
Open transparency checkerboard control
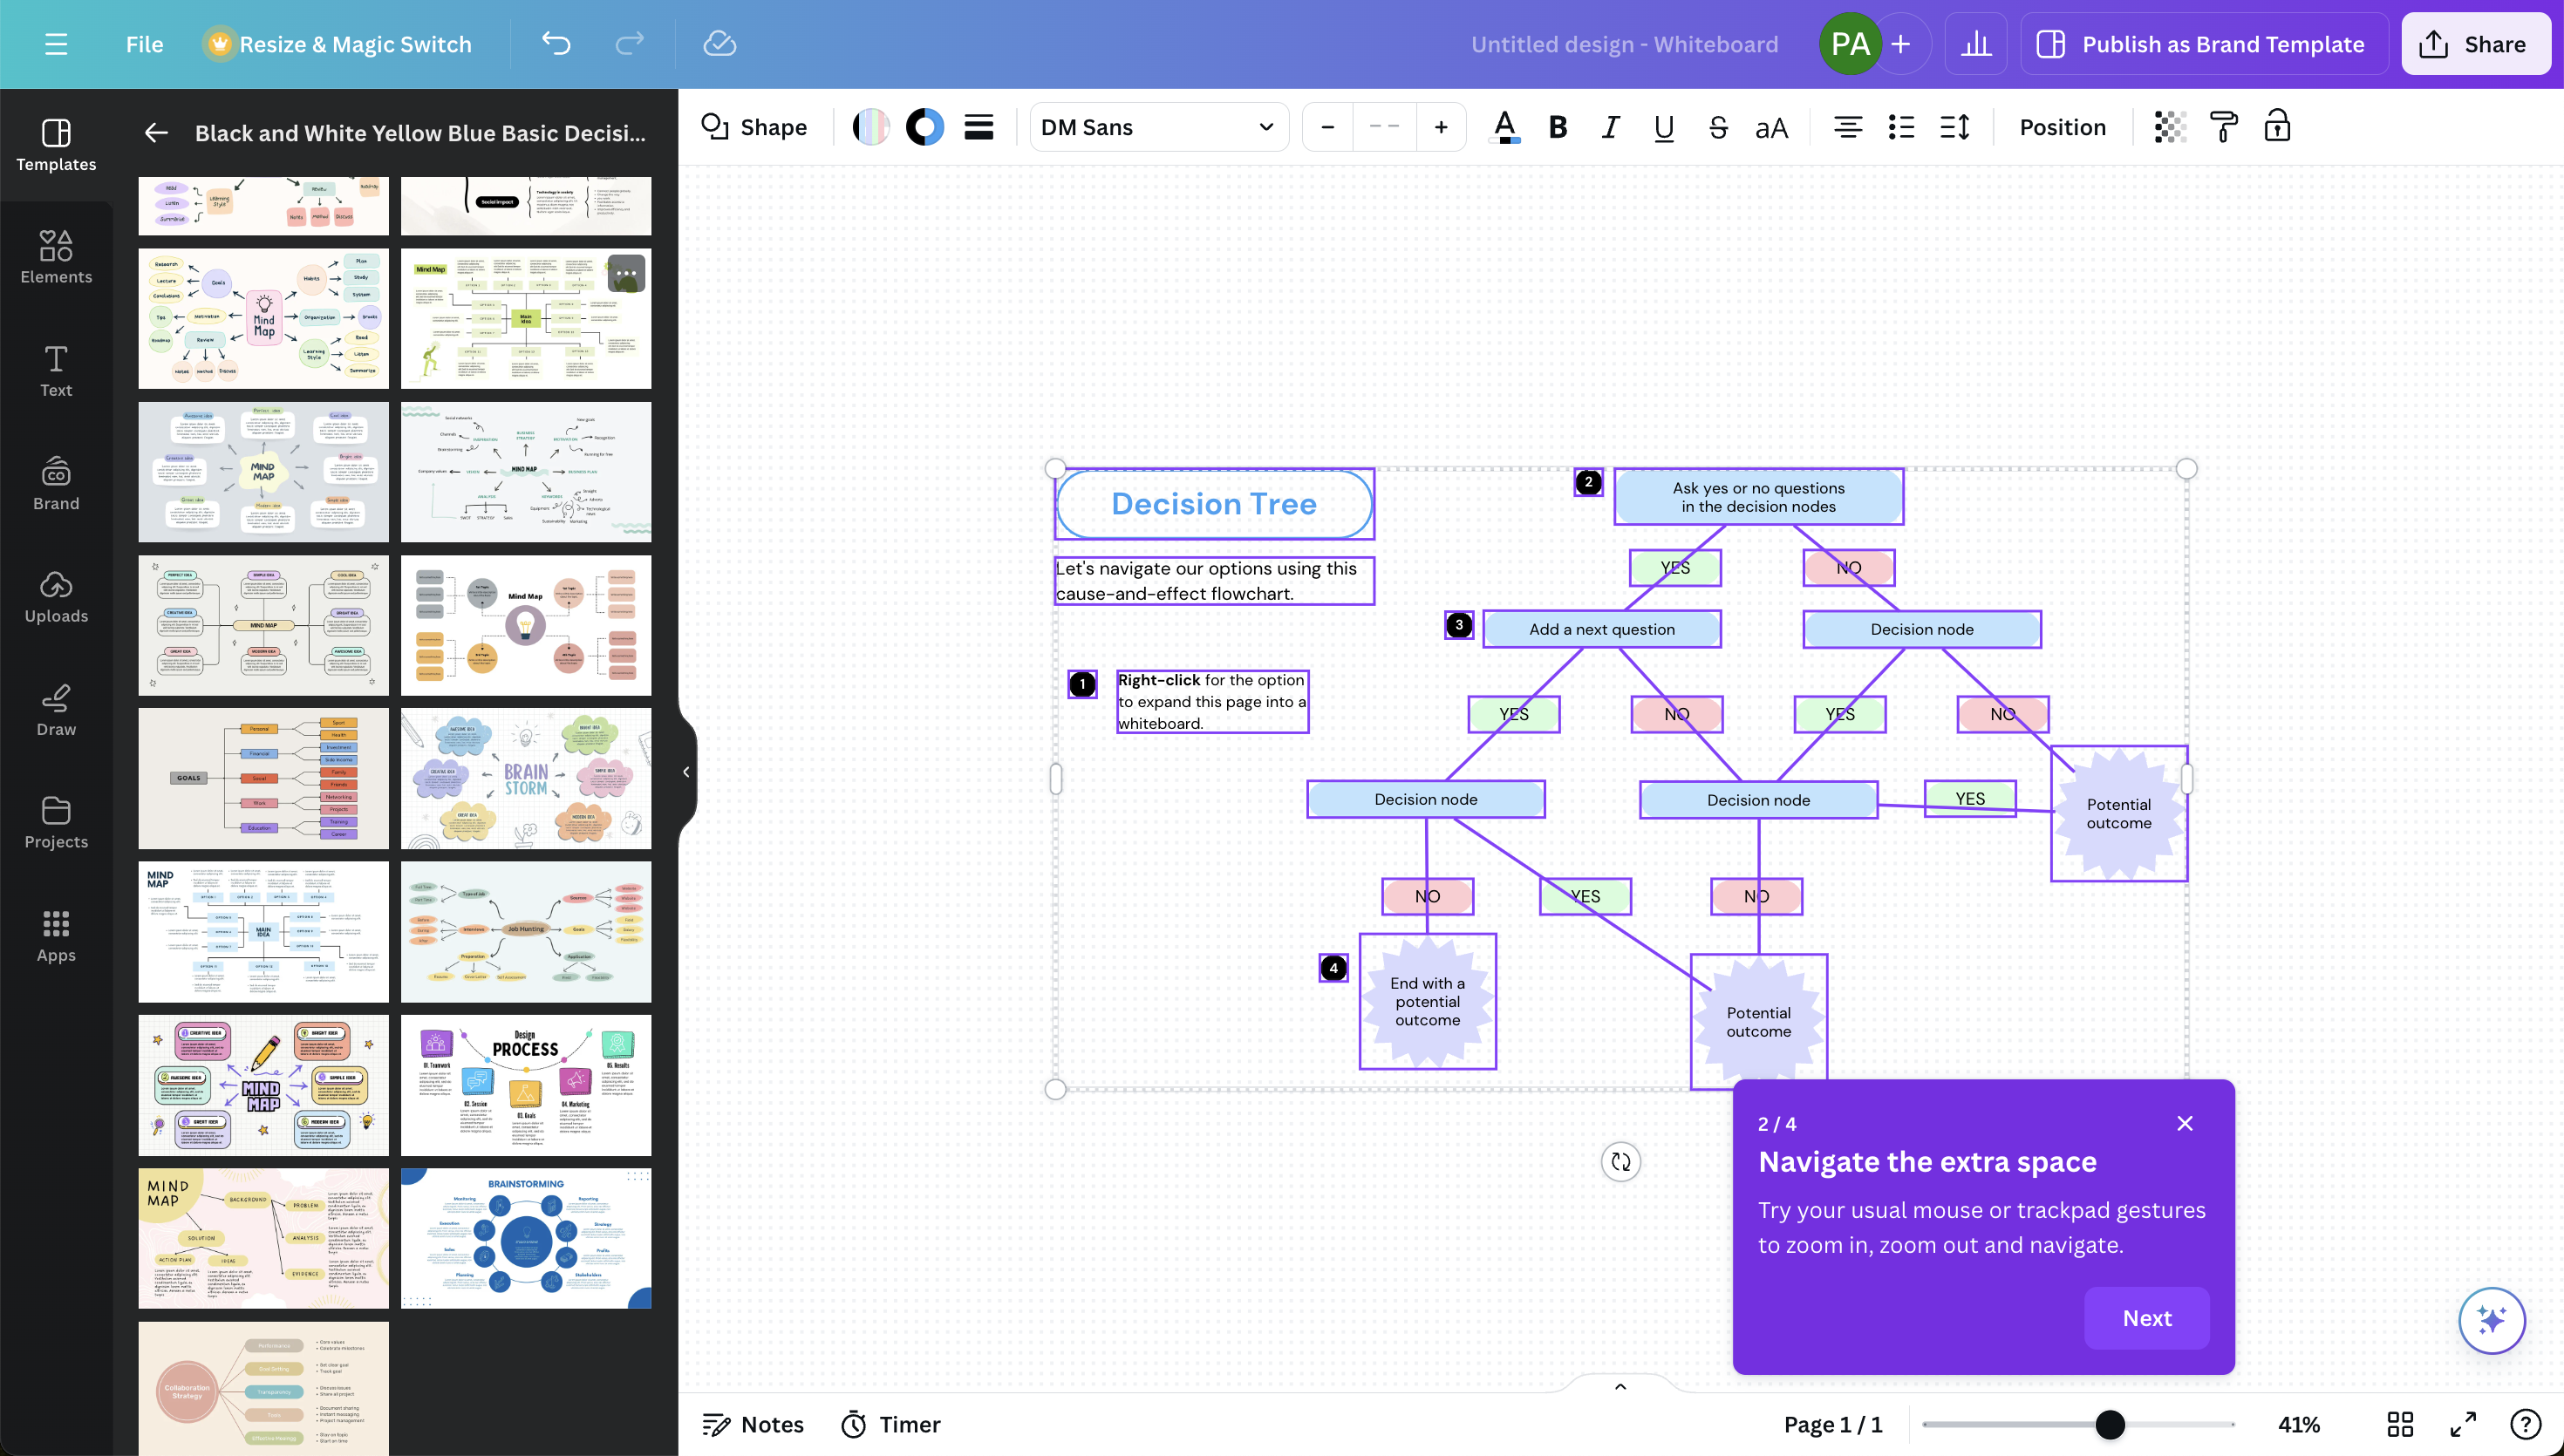pyautogui.click(x=2169, y=127)
